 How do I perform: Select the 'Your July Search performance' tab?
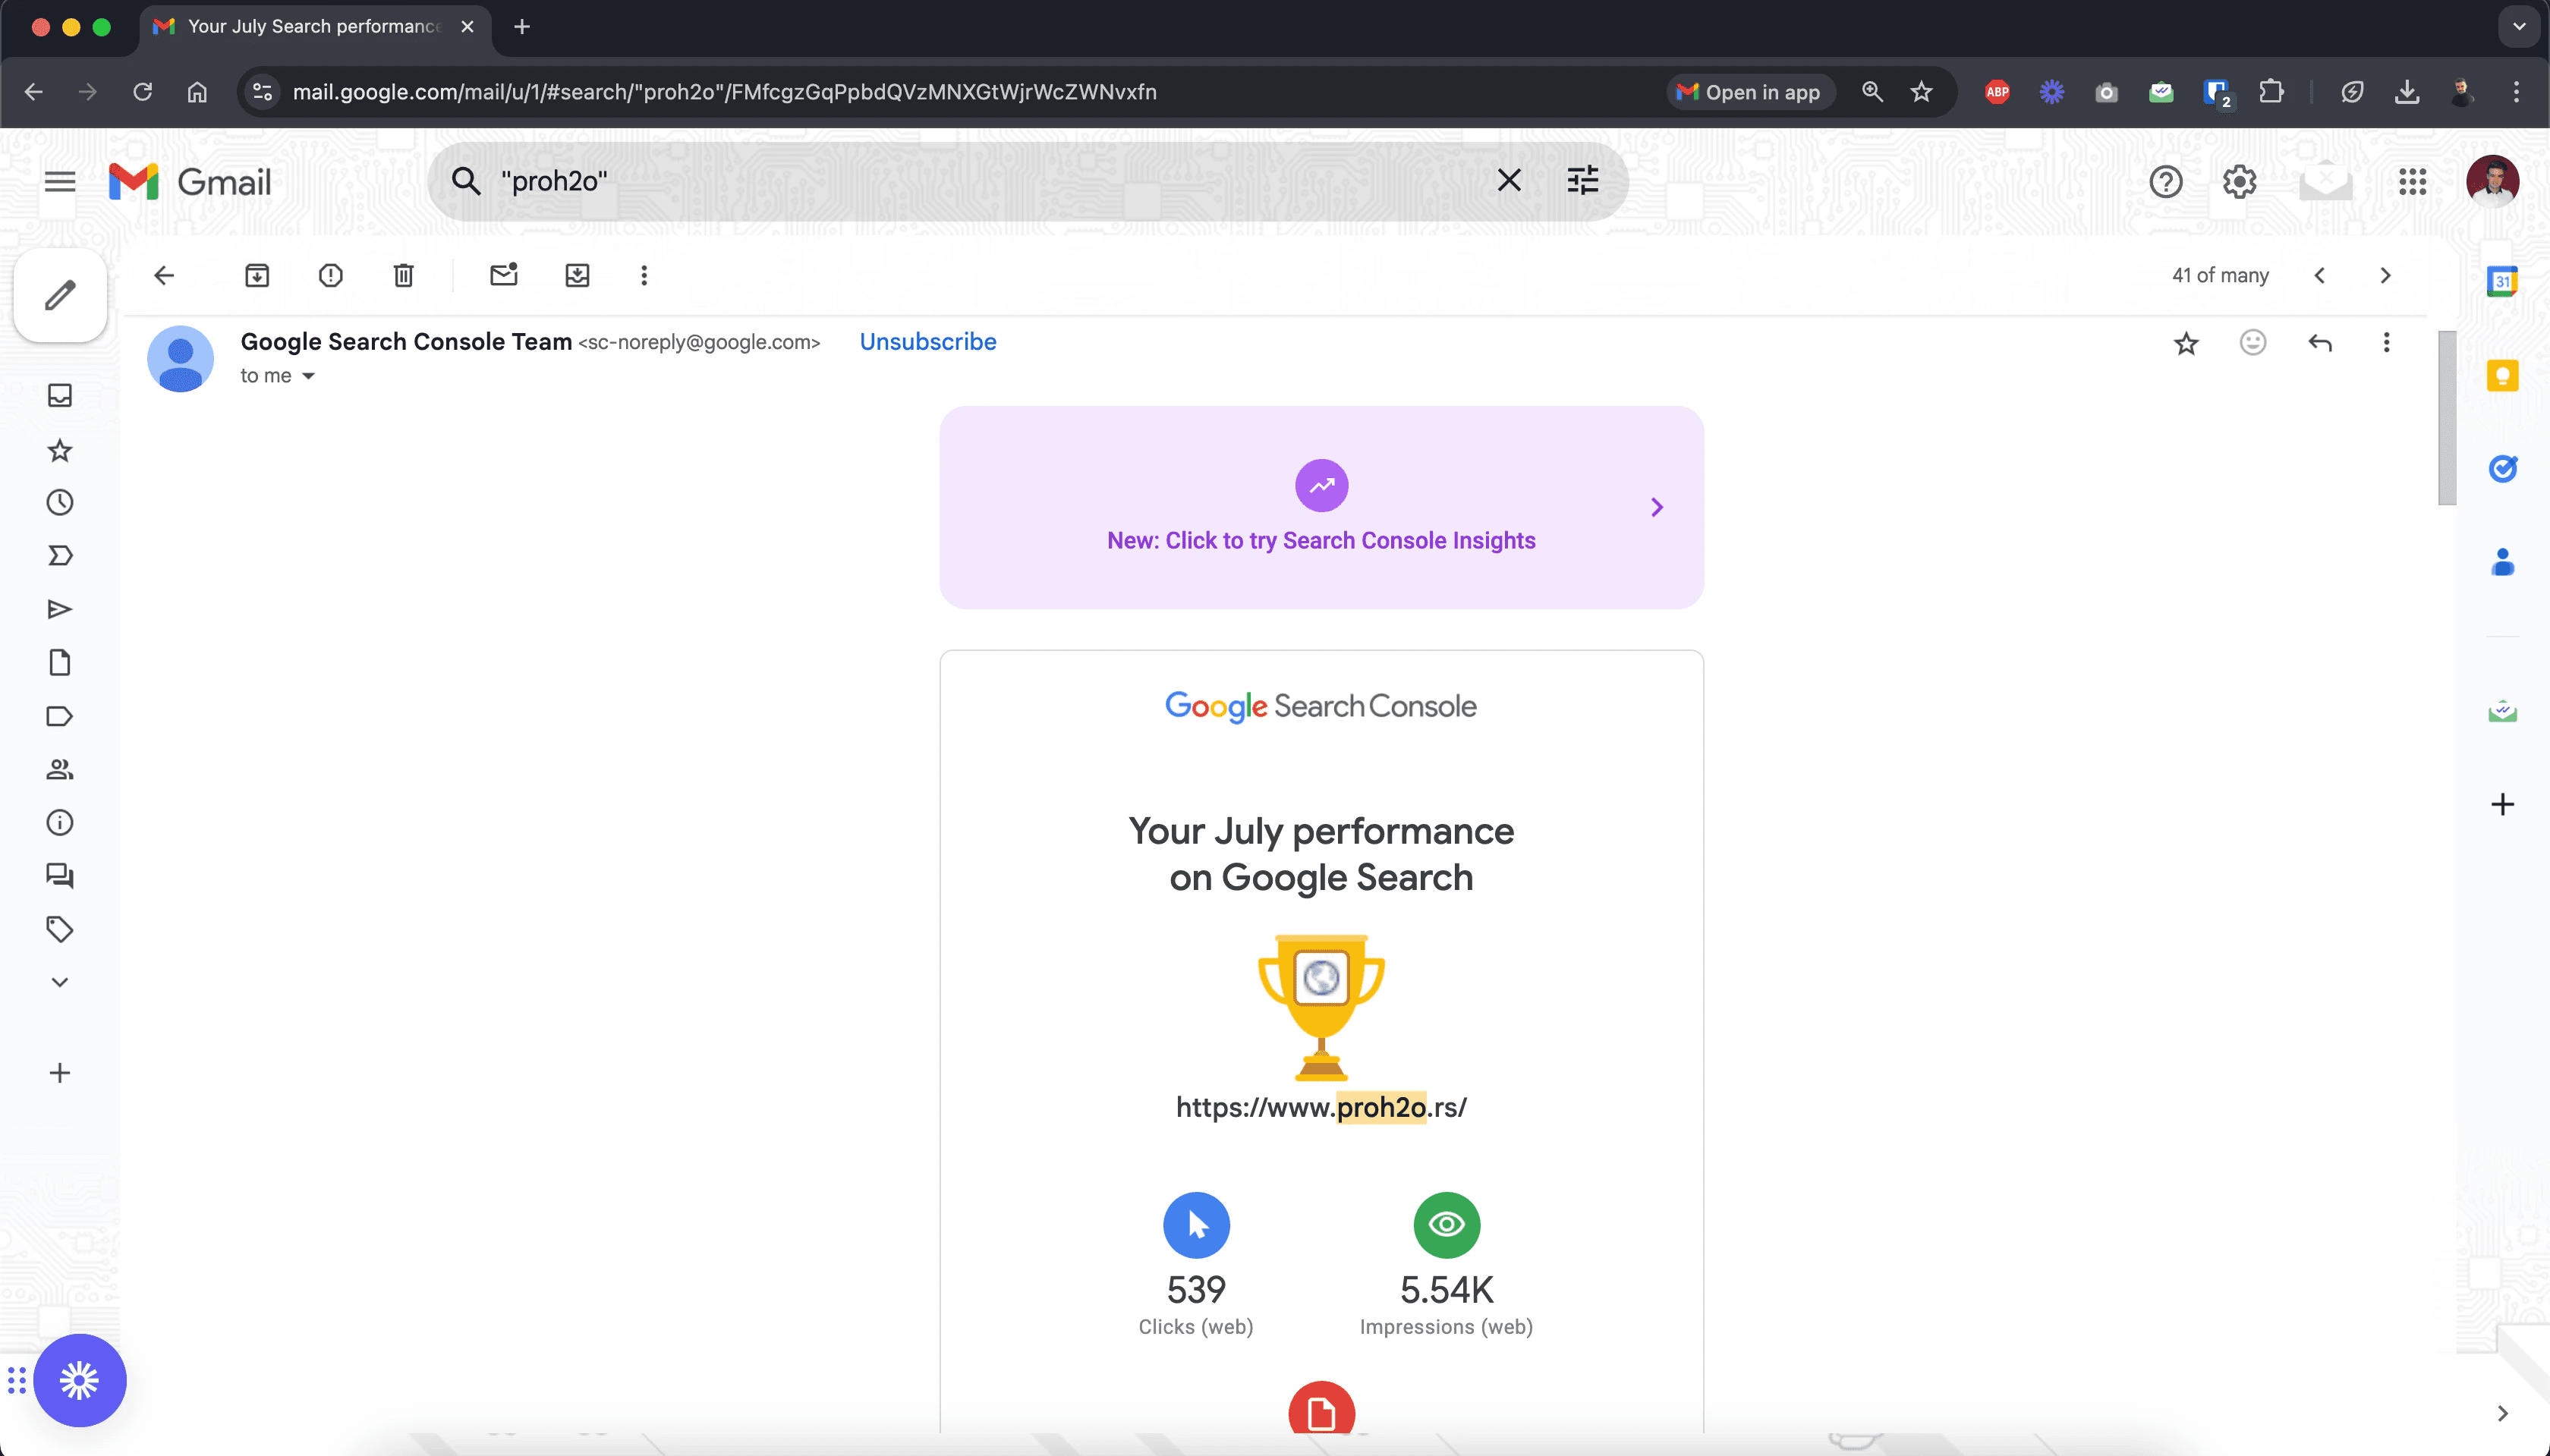tap(314, 27)
